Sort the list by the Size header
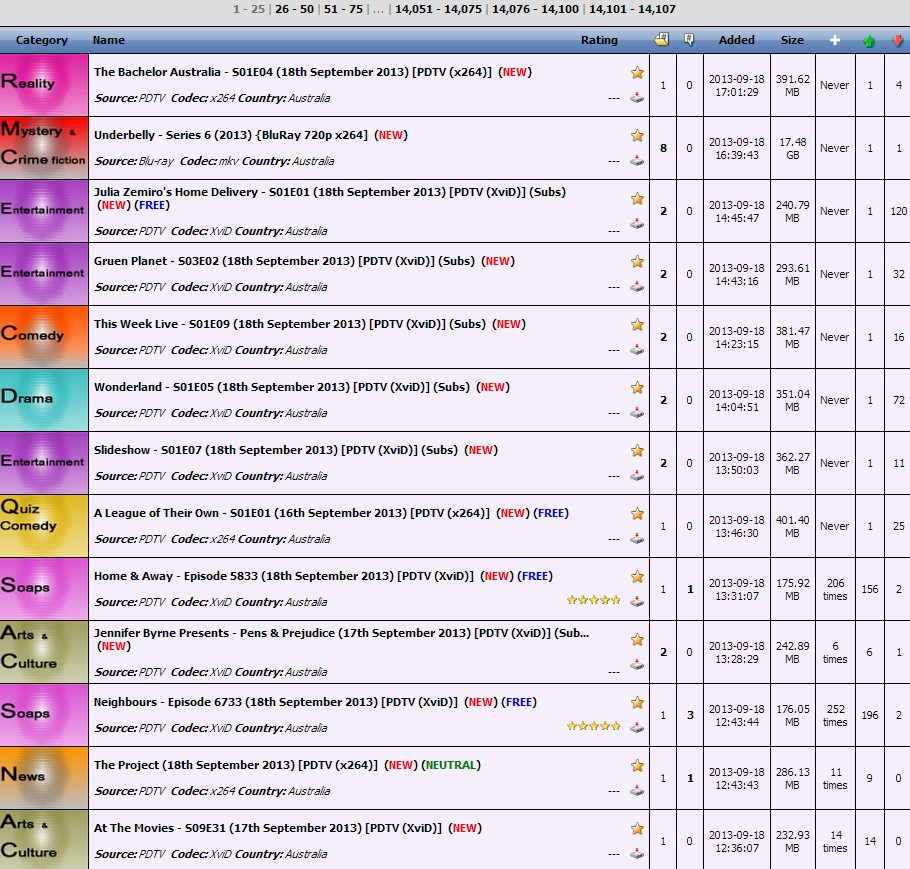 (x=792, y=40)
